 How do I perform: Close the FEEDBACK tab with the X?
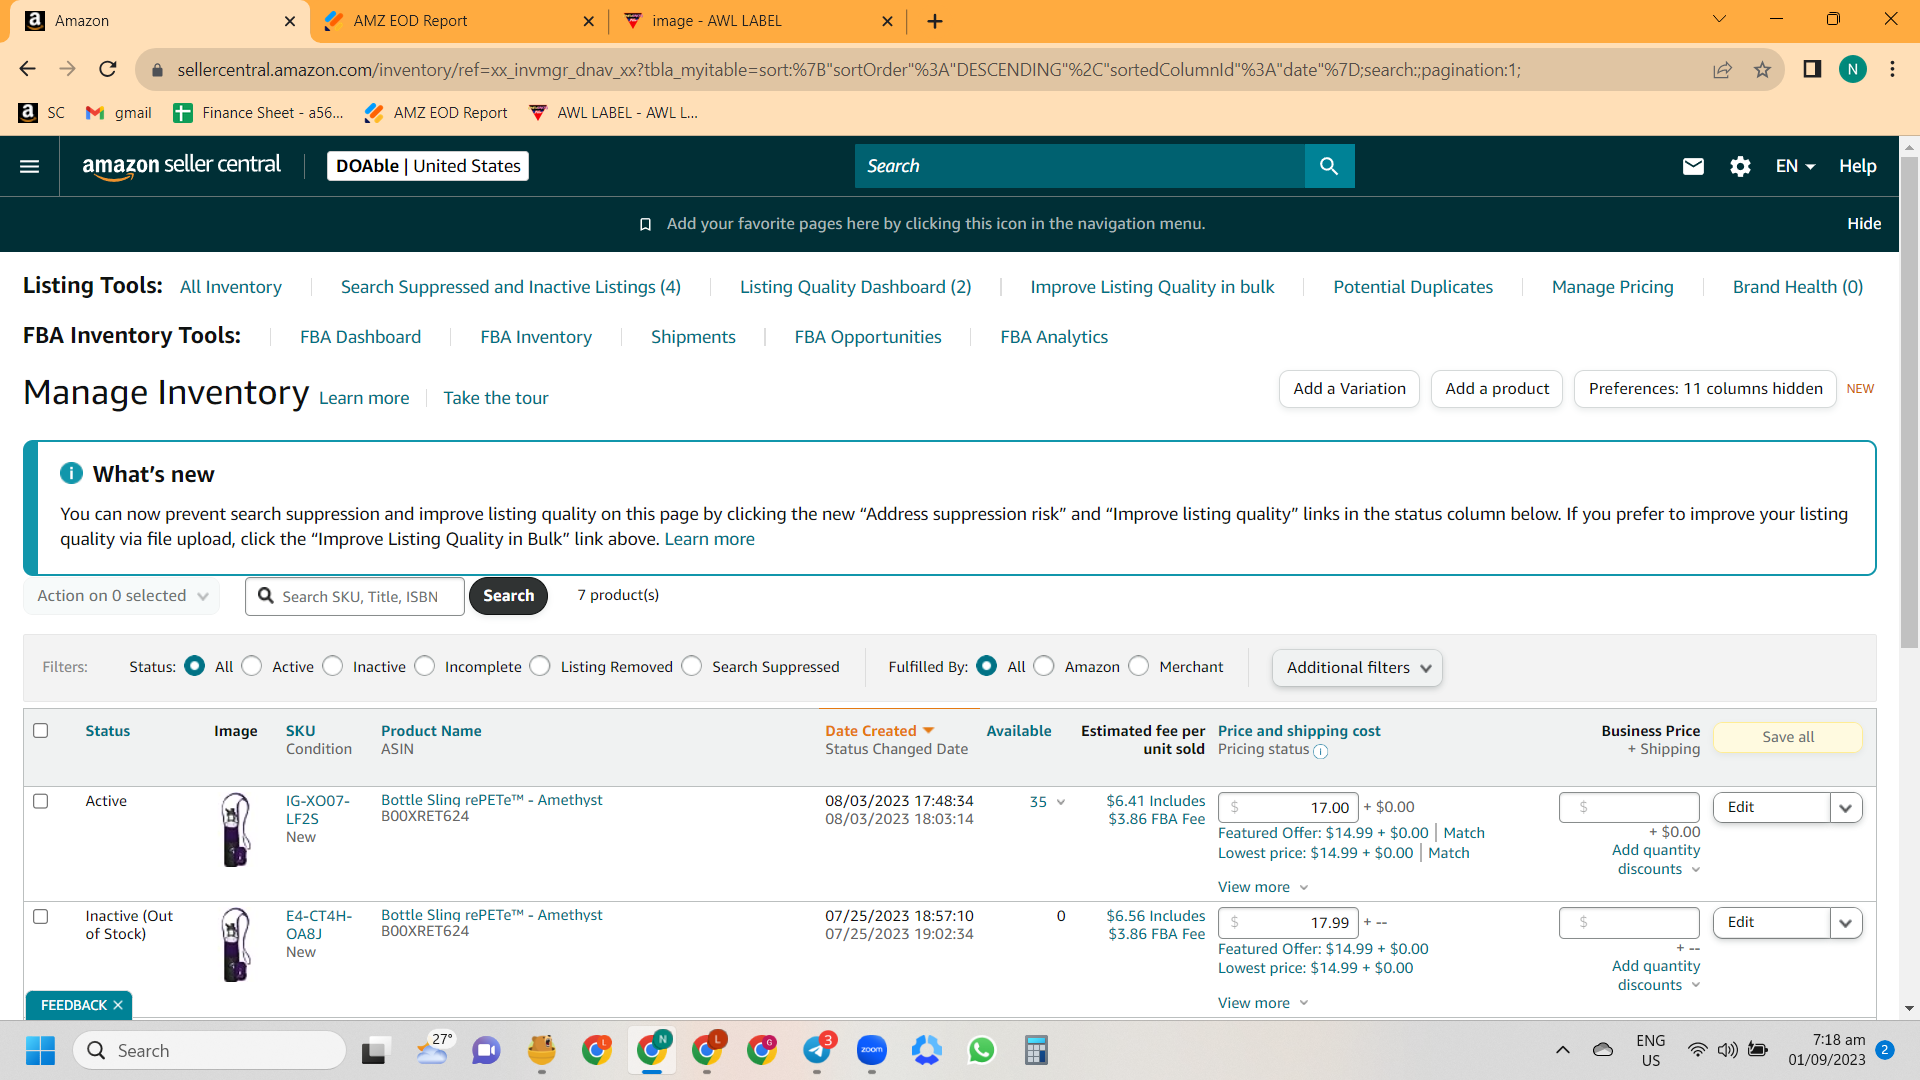point(118,1005)
